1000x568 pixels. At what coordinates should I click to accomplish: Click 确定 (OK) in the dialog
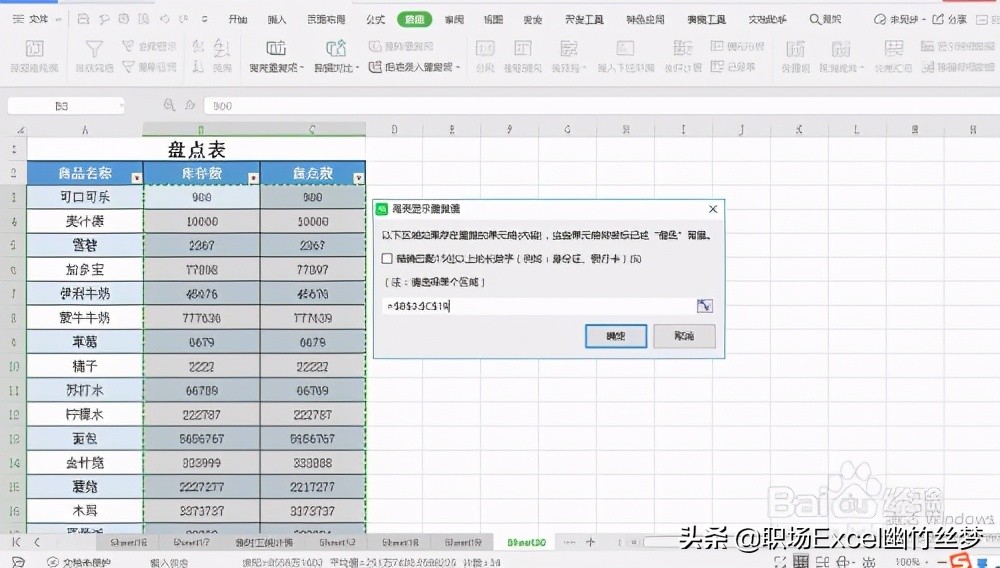[615, 336]
